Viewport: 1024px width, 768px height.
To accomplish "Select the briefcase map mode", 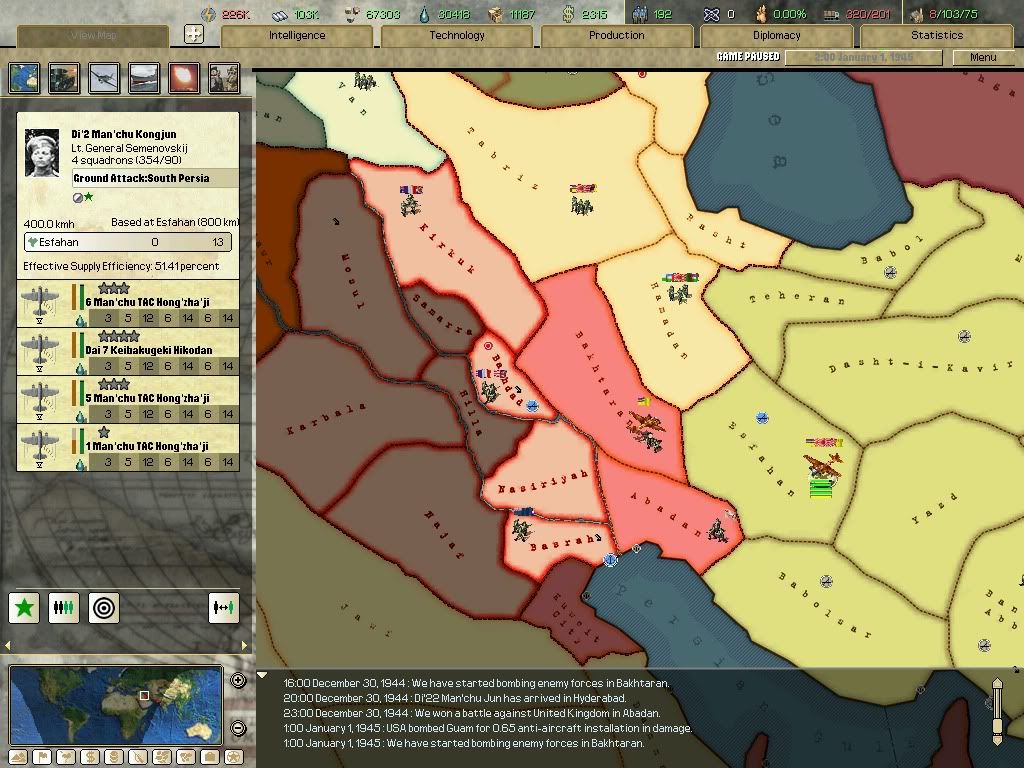I will 210,758.
